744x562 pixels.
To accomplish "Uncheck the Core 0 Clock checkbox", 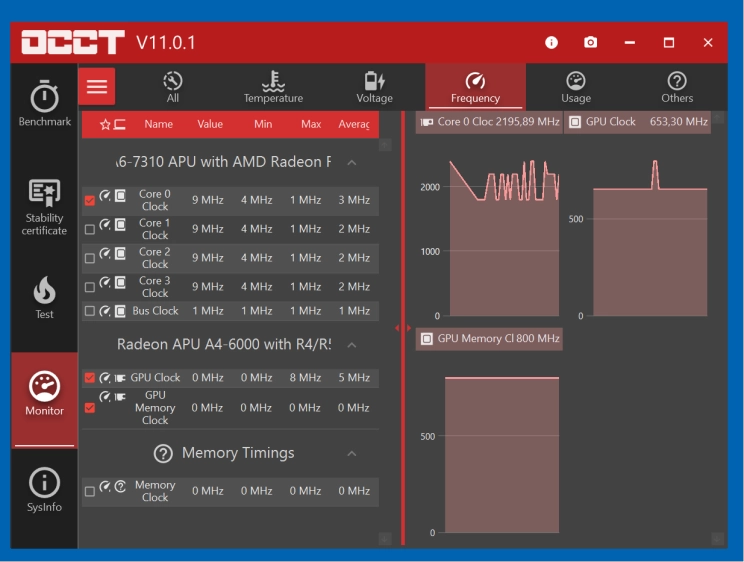I will (x=90, y=200).
